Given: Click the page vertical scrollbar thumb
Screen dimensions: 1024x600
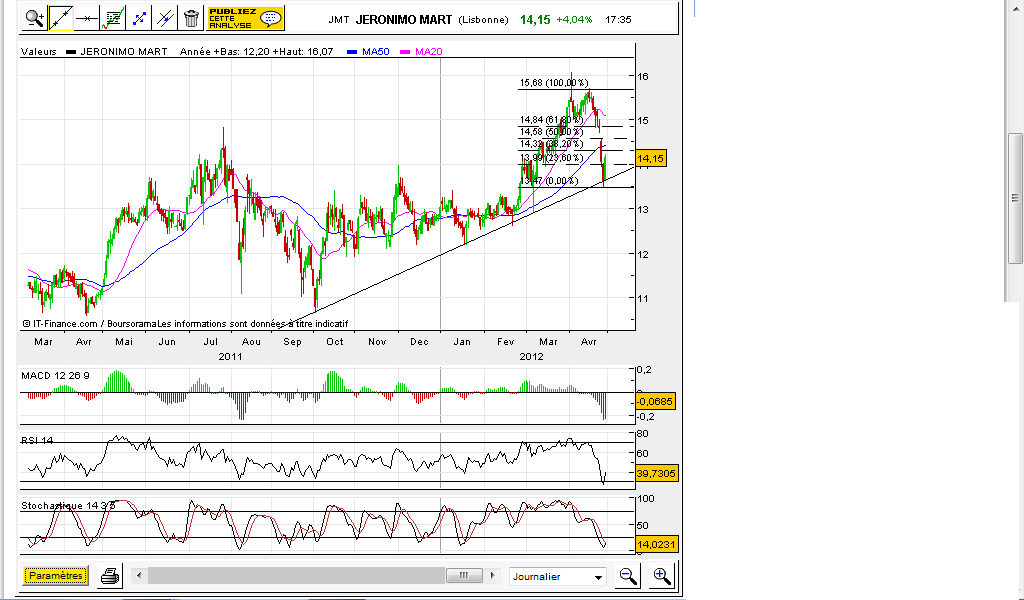Looking at the screenshot, I should pyautogui.click(x=1014, y=198).
